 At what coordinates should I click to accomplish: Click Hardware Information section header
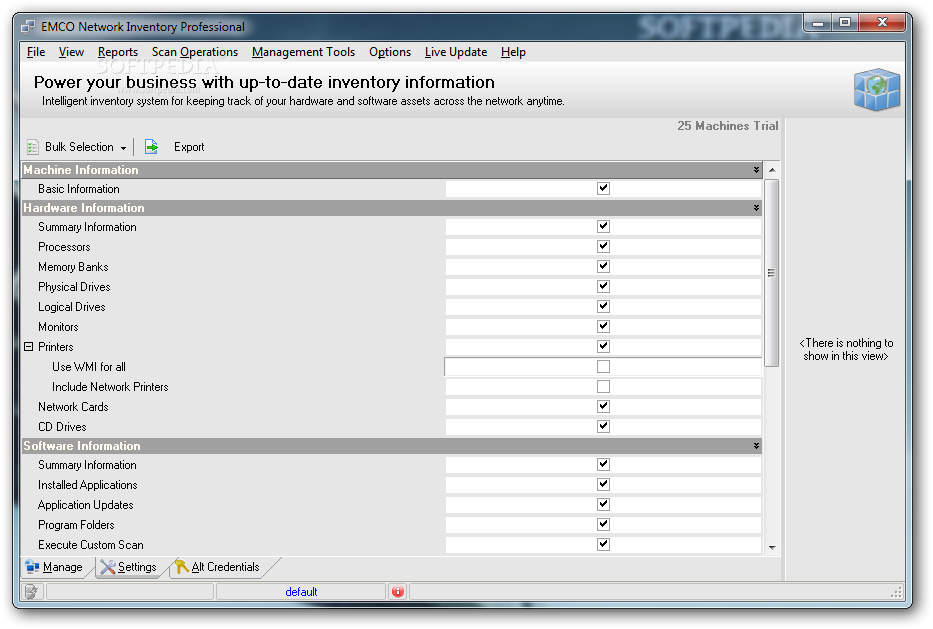(x=392, y=208)
